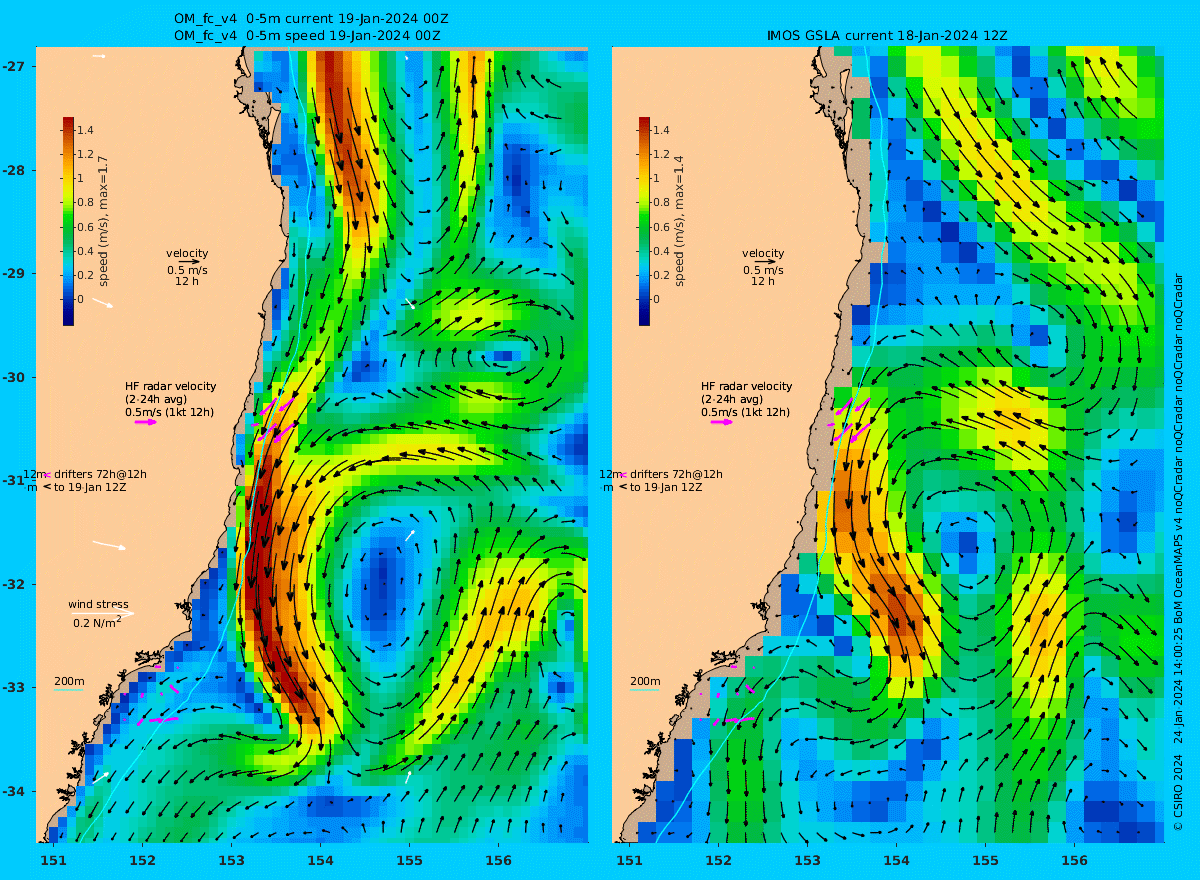This screenshot has width=1200, height=880.
Task: Click the magenta HF radar legend arrow in OM_fc_v4 panel
Action: [146, 422]
